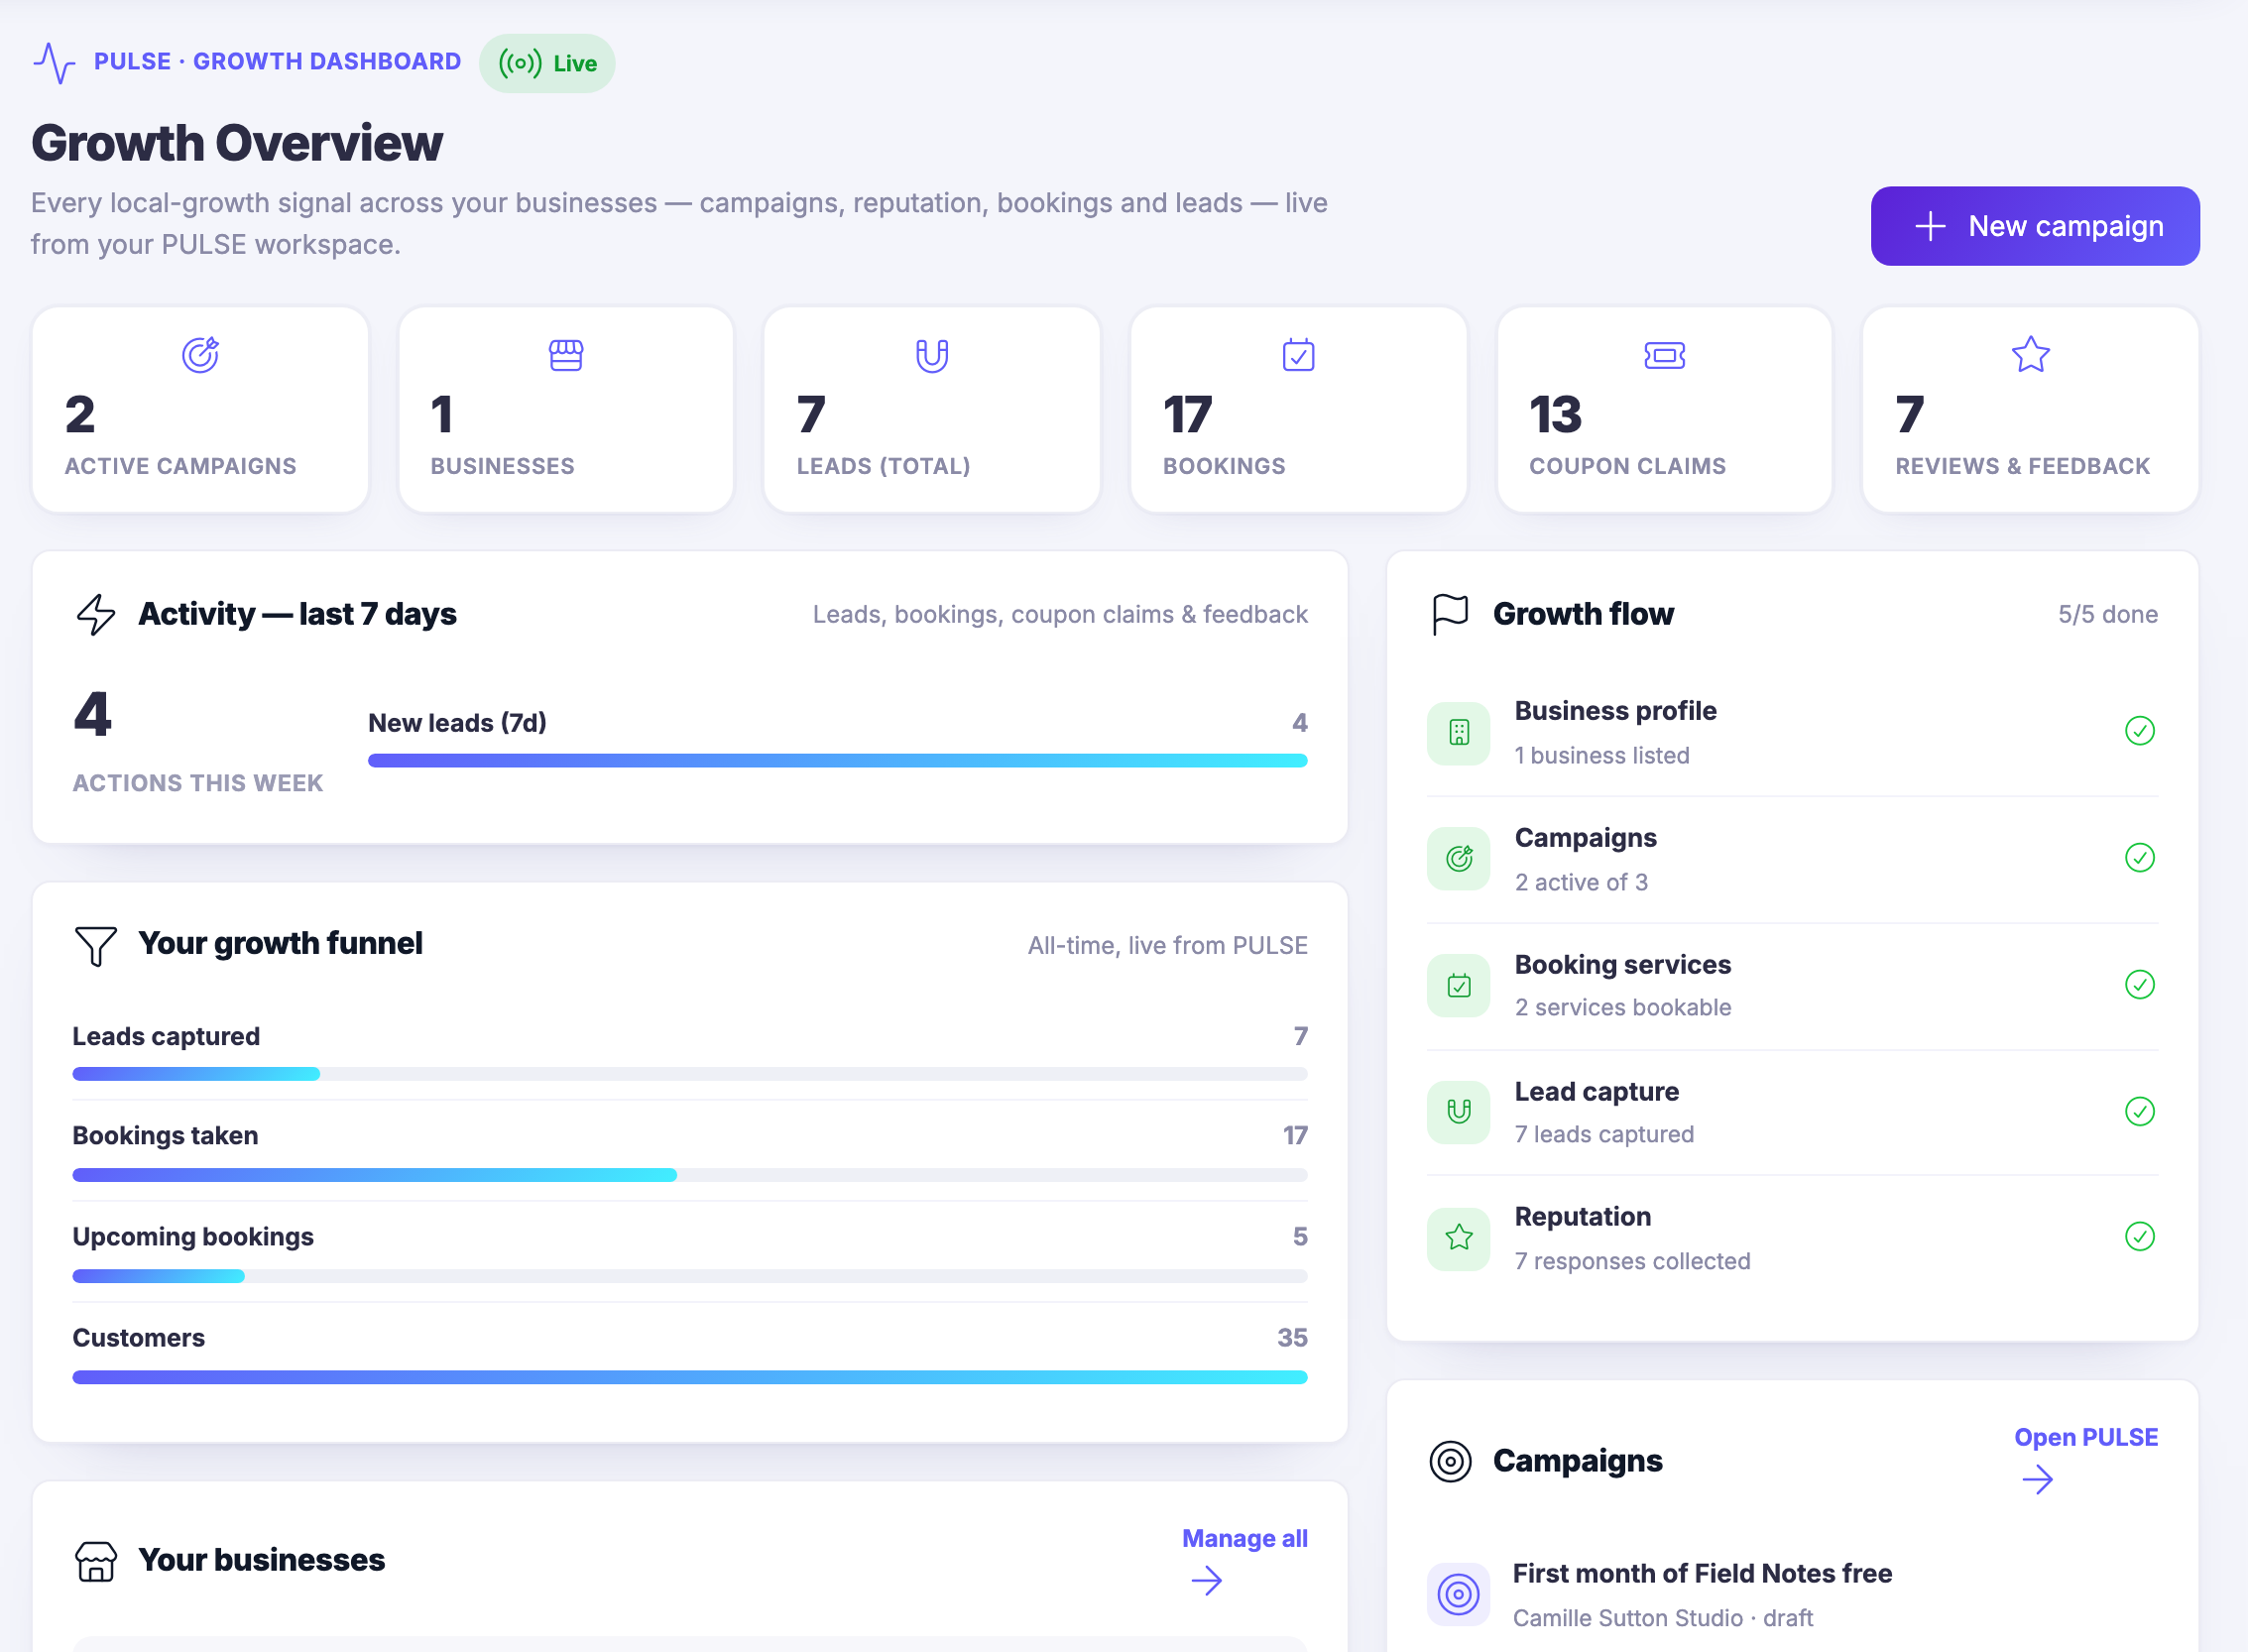
Task: Click the Lead capture magnet icon
Action: coord(1459,1112)
